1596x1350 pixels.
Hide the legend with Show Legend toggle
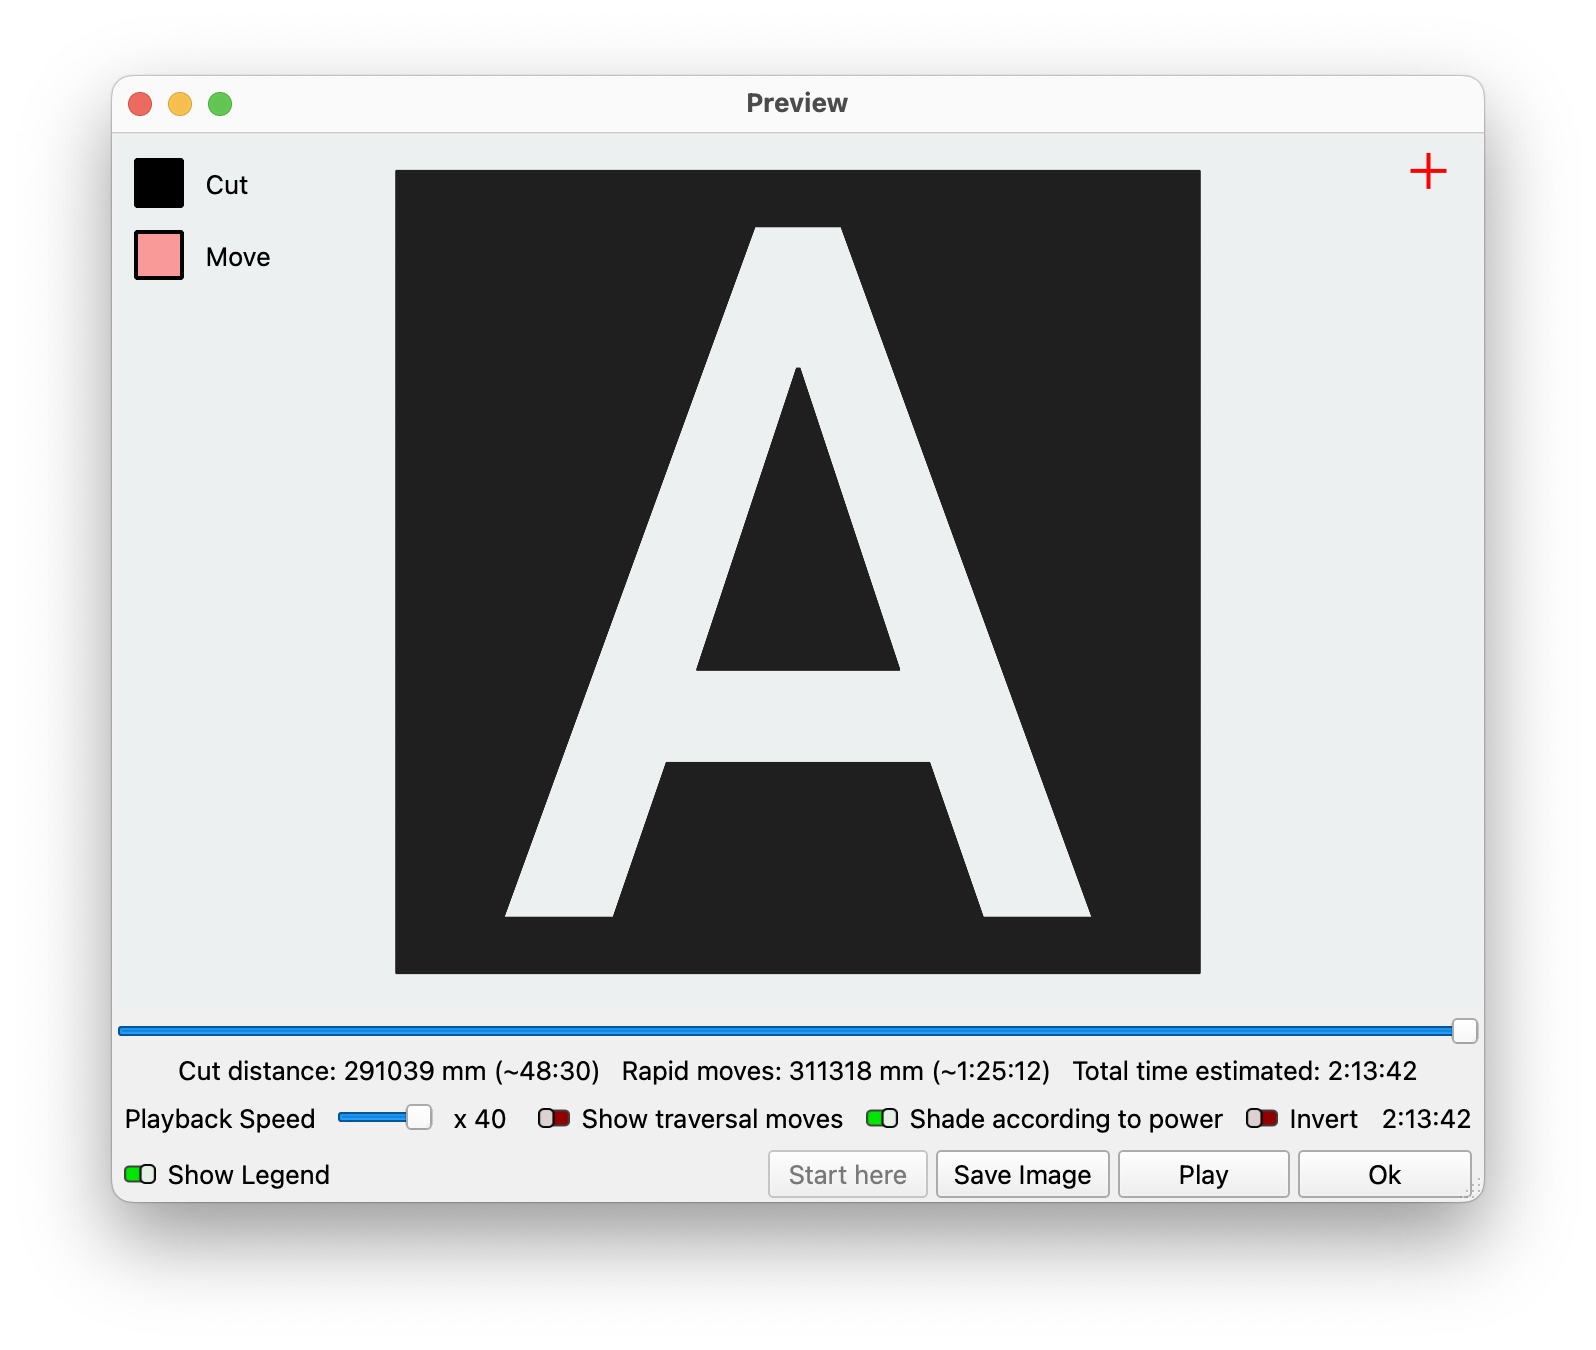point(140,1174)
